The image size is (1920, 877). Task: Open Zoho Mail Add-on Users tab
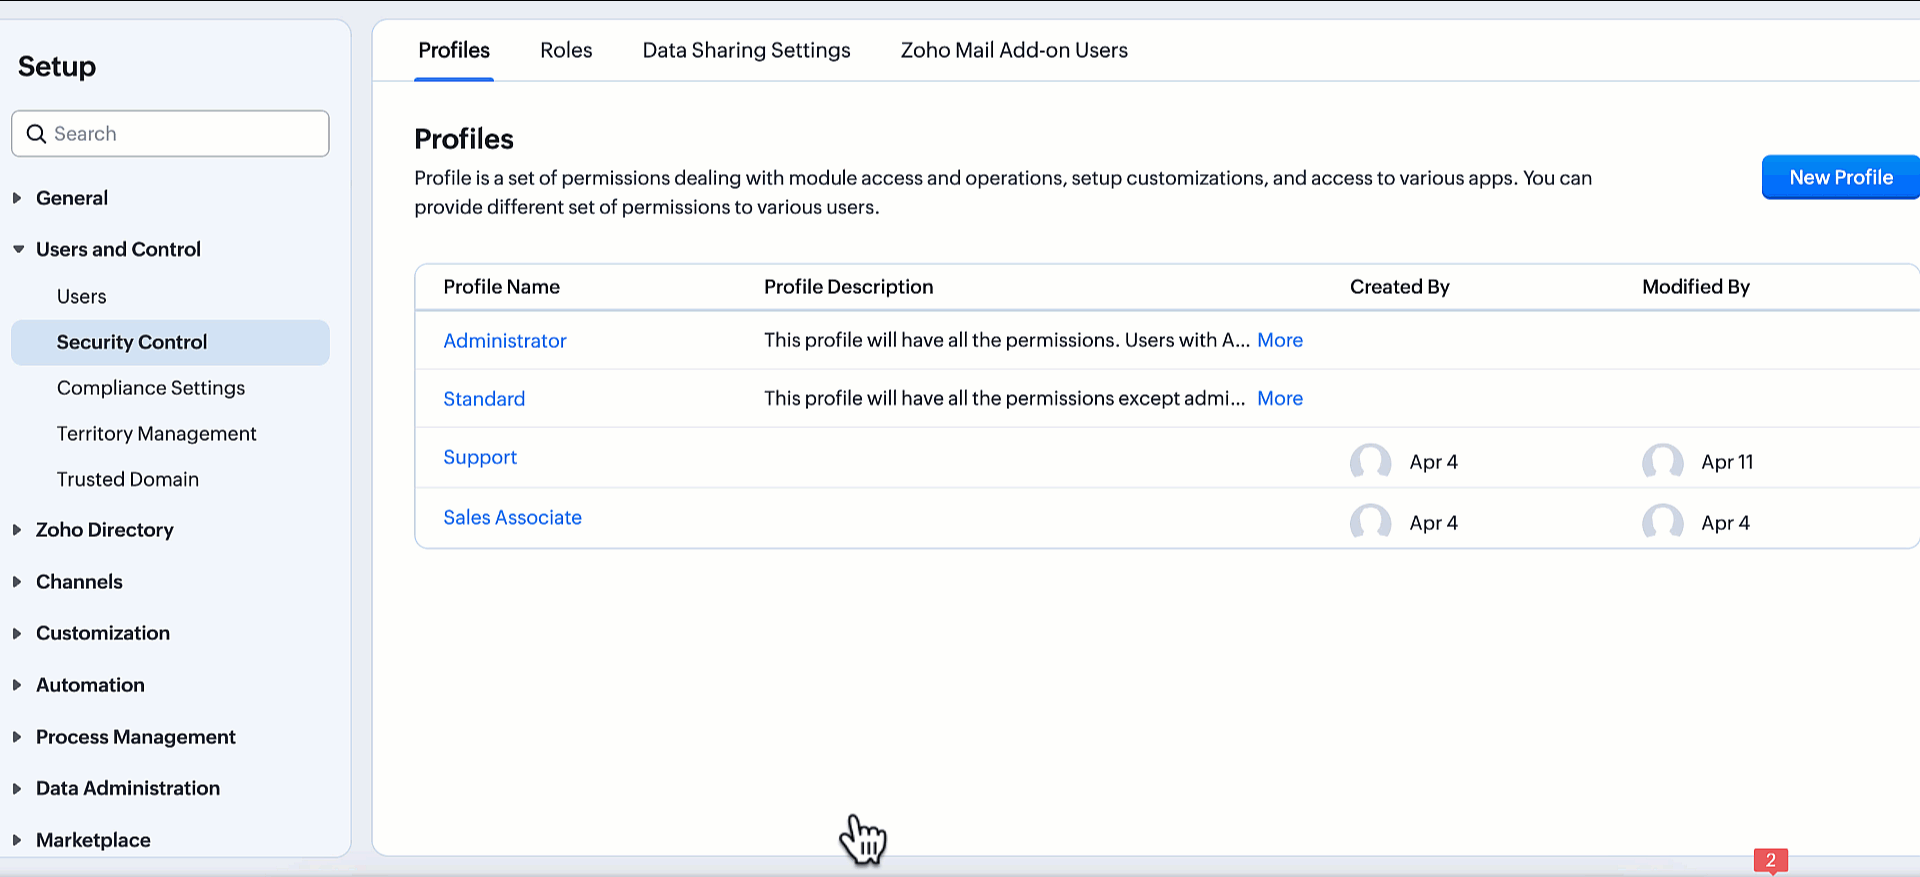pyautogui.click(x=1013, y=50)
